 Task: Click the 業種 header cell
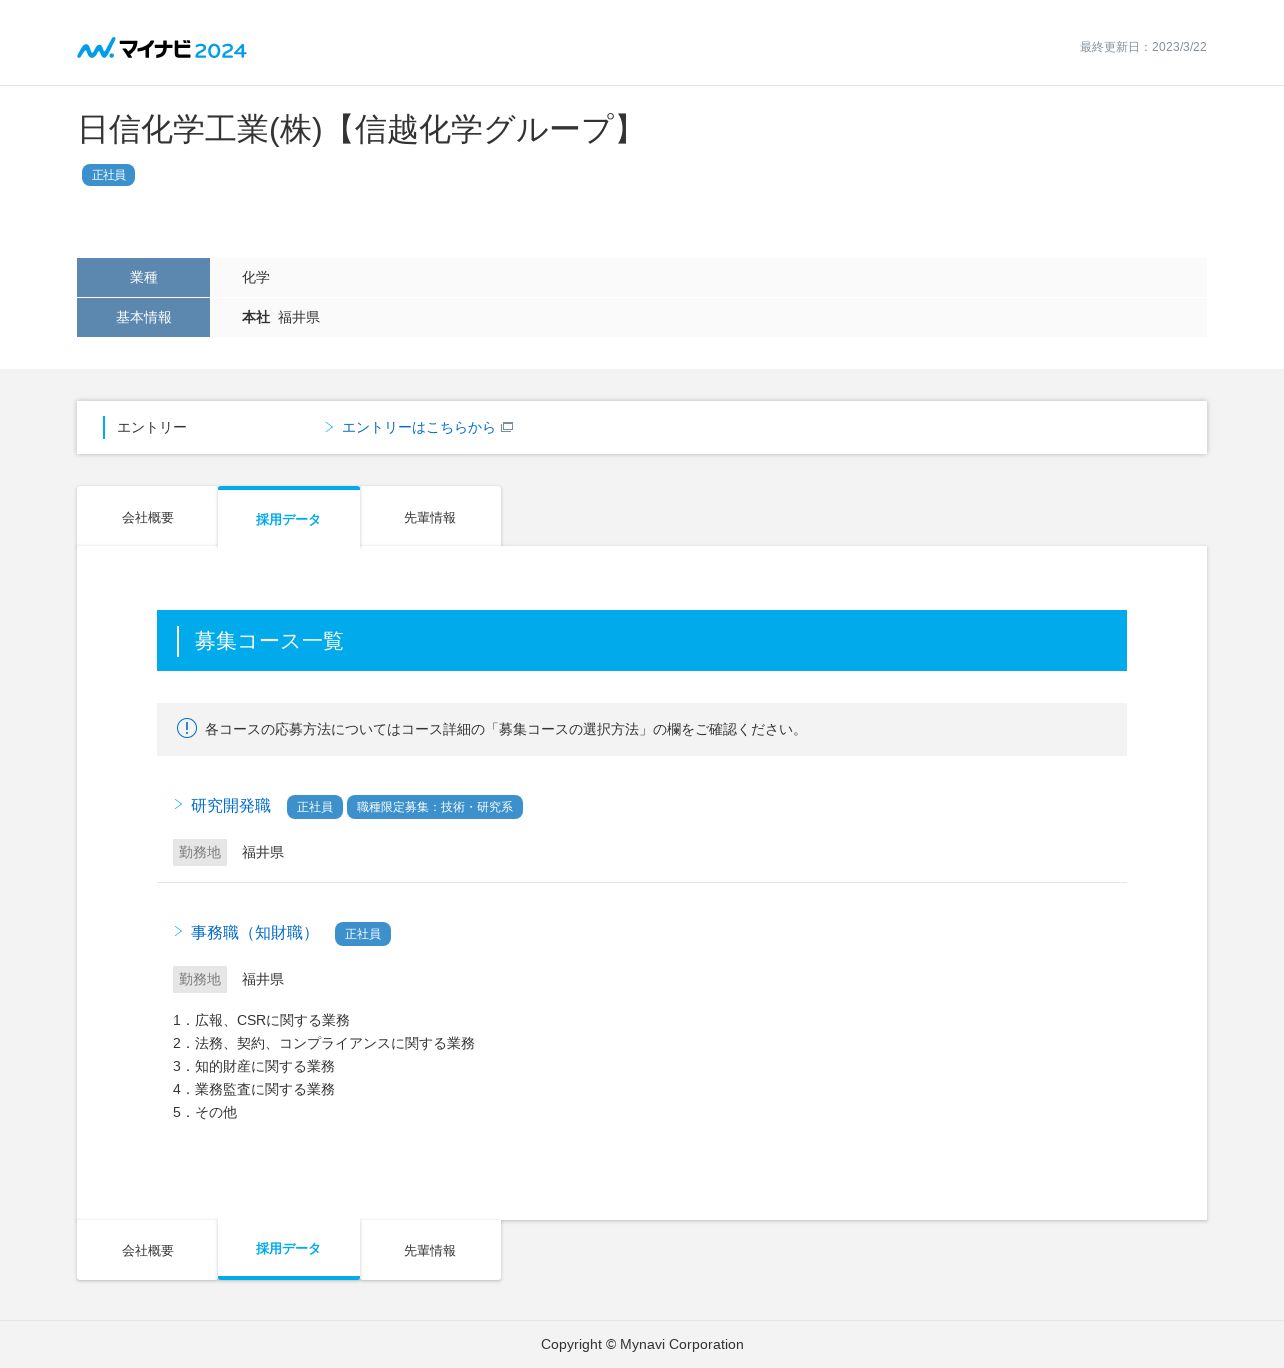pos(143,277)
